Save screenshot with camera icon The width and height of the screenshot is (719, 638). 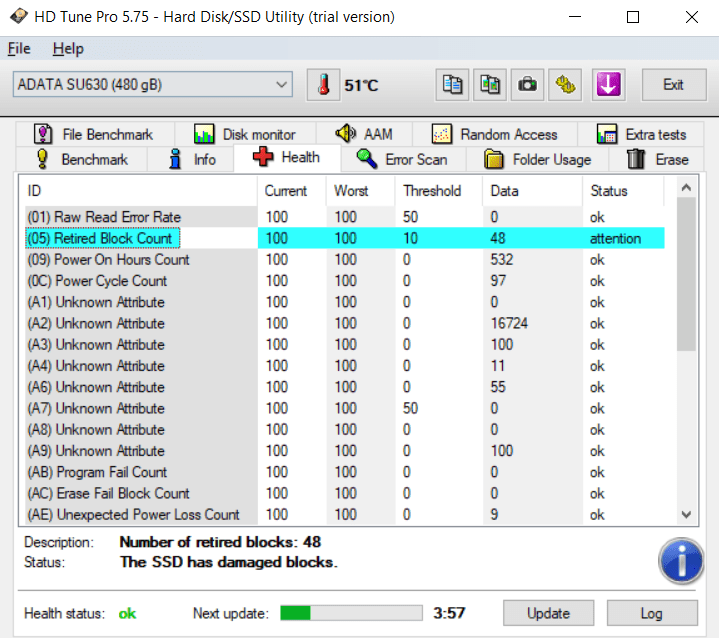tap(527, 85)
